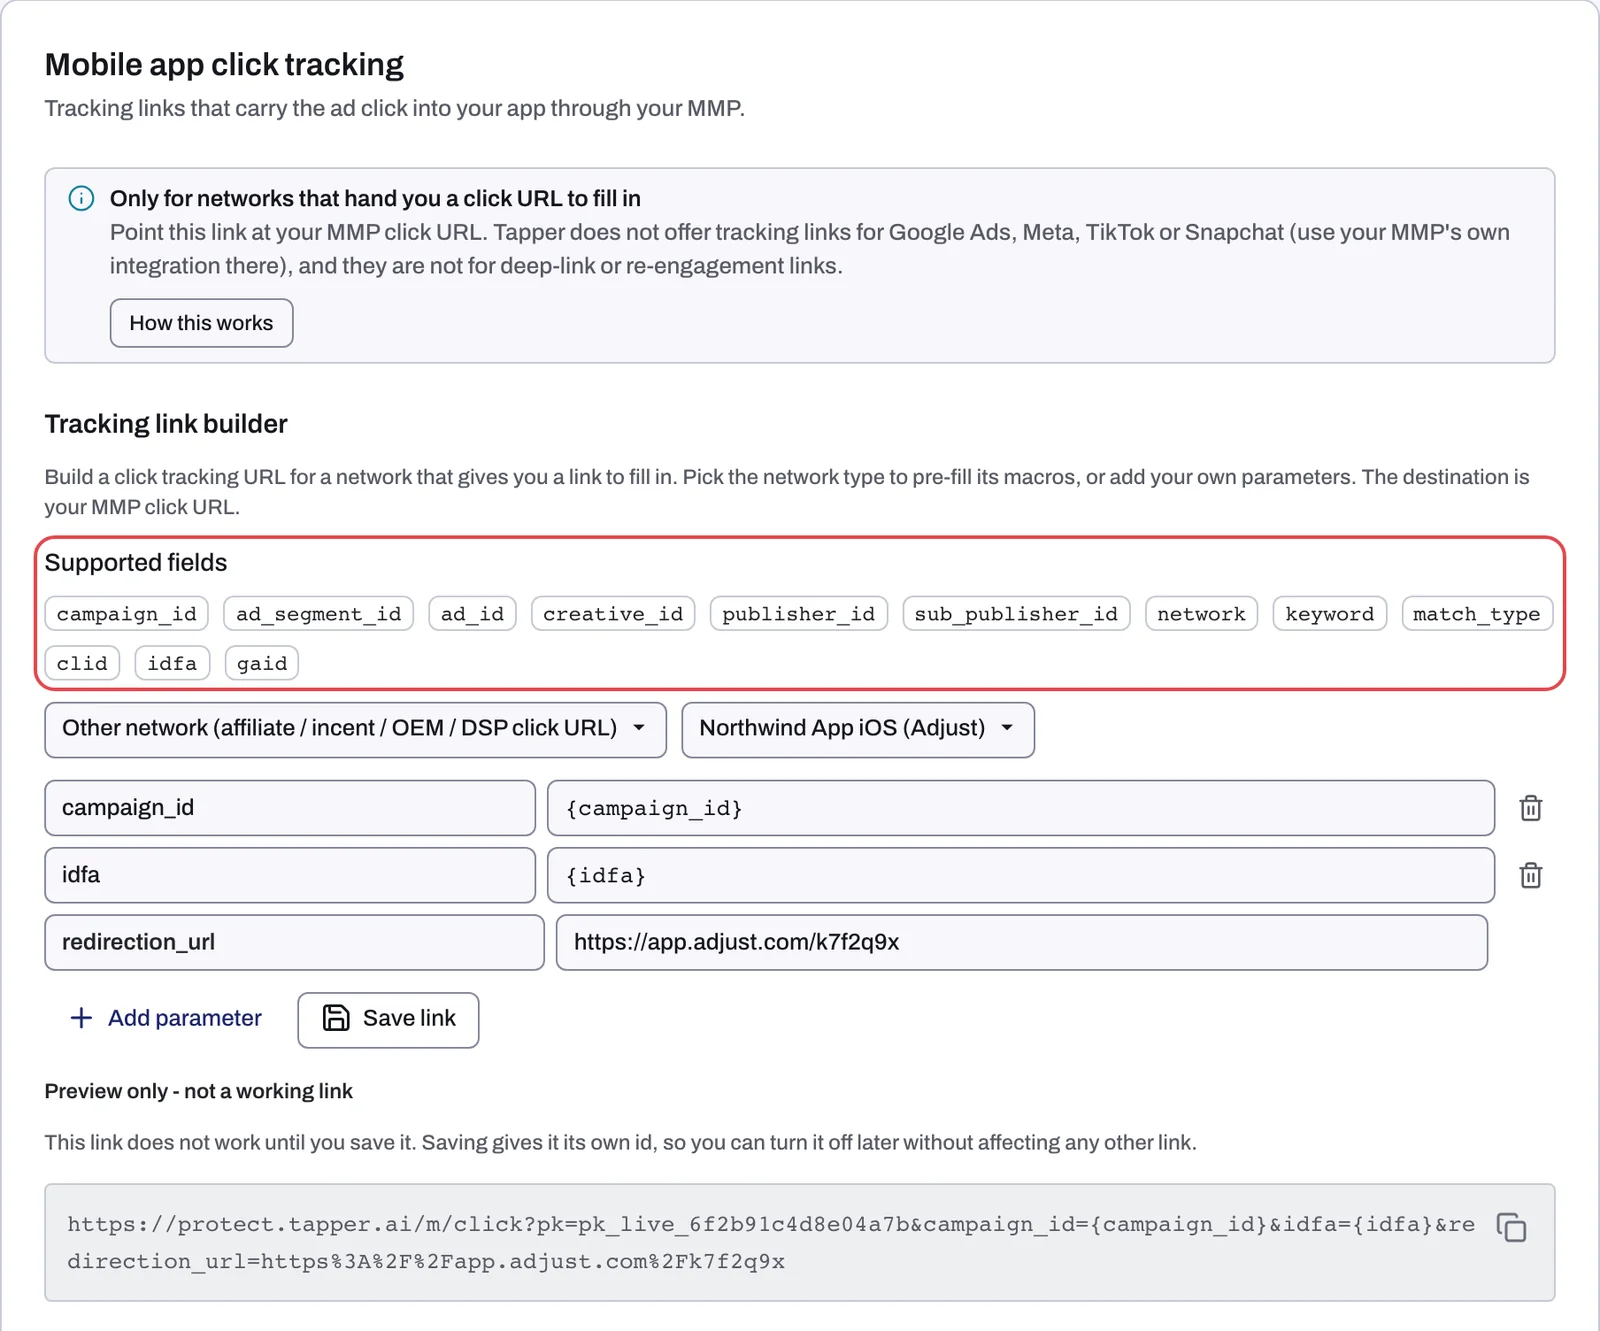1600x1331 pixels.
Task: Click the preview URL text block
Action: (x=771, y=1243)
